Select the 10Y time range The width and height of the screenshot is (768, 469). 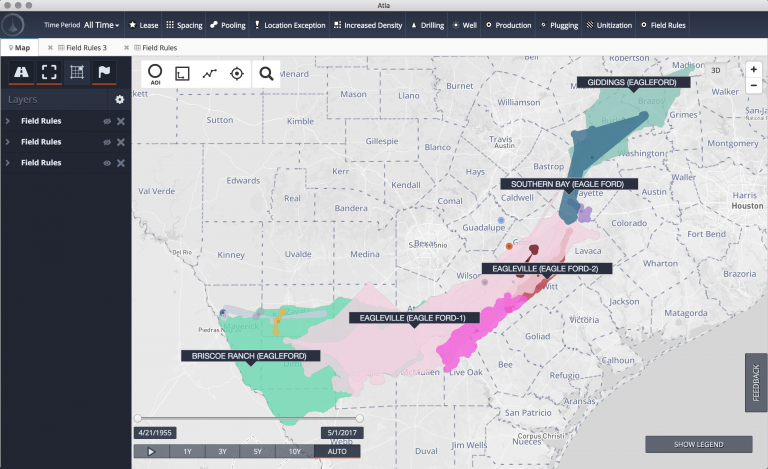click(x=294, y=451)
